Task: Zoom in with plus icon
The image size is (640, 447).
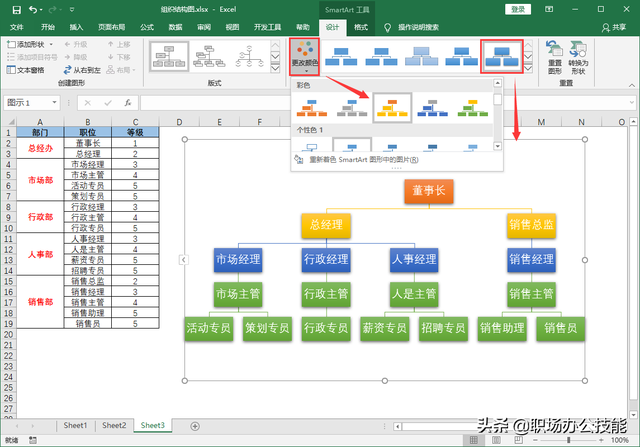Action: (x=601, y=440)
